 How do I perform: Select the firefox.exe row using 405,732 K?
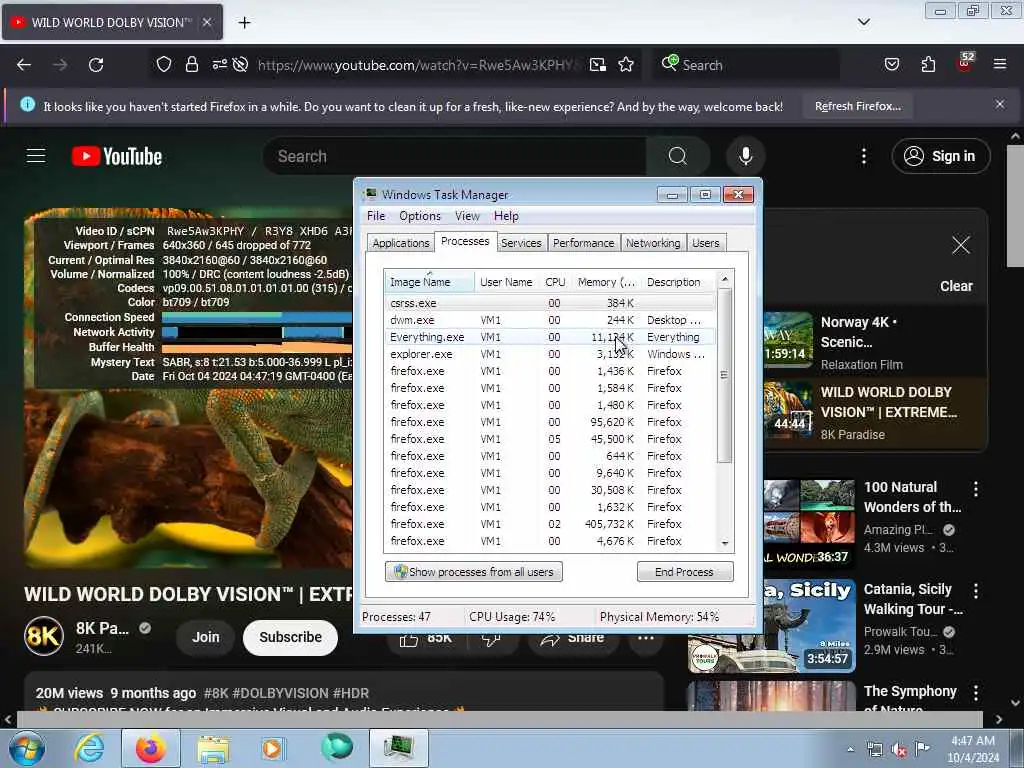(550, 524)
